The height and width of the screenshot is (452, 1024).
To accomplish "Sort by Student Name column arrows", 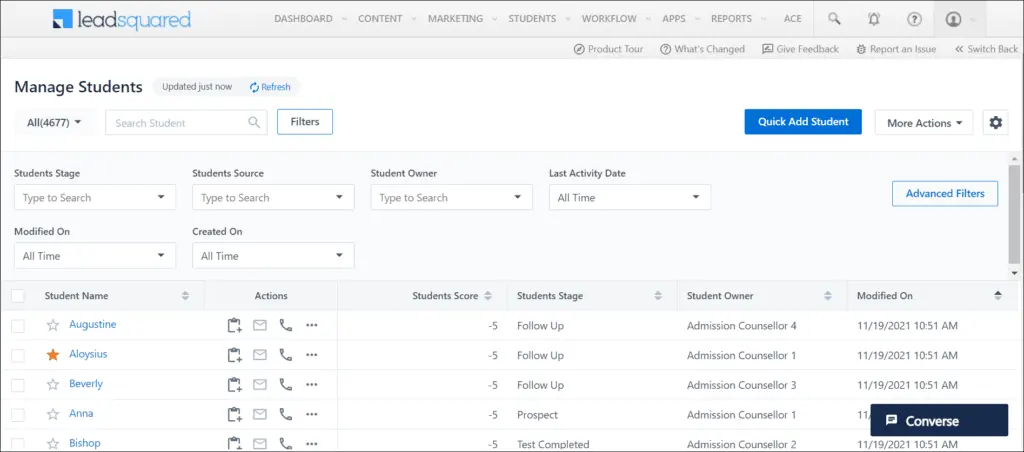I will 185,296.
